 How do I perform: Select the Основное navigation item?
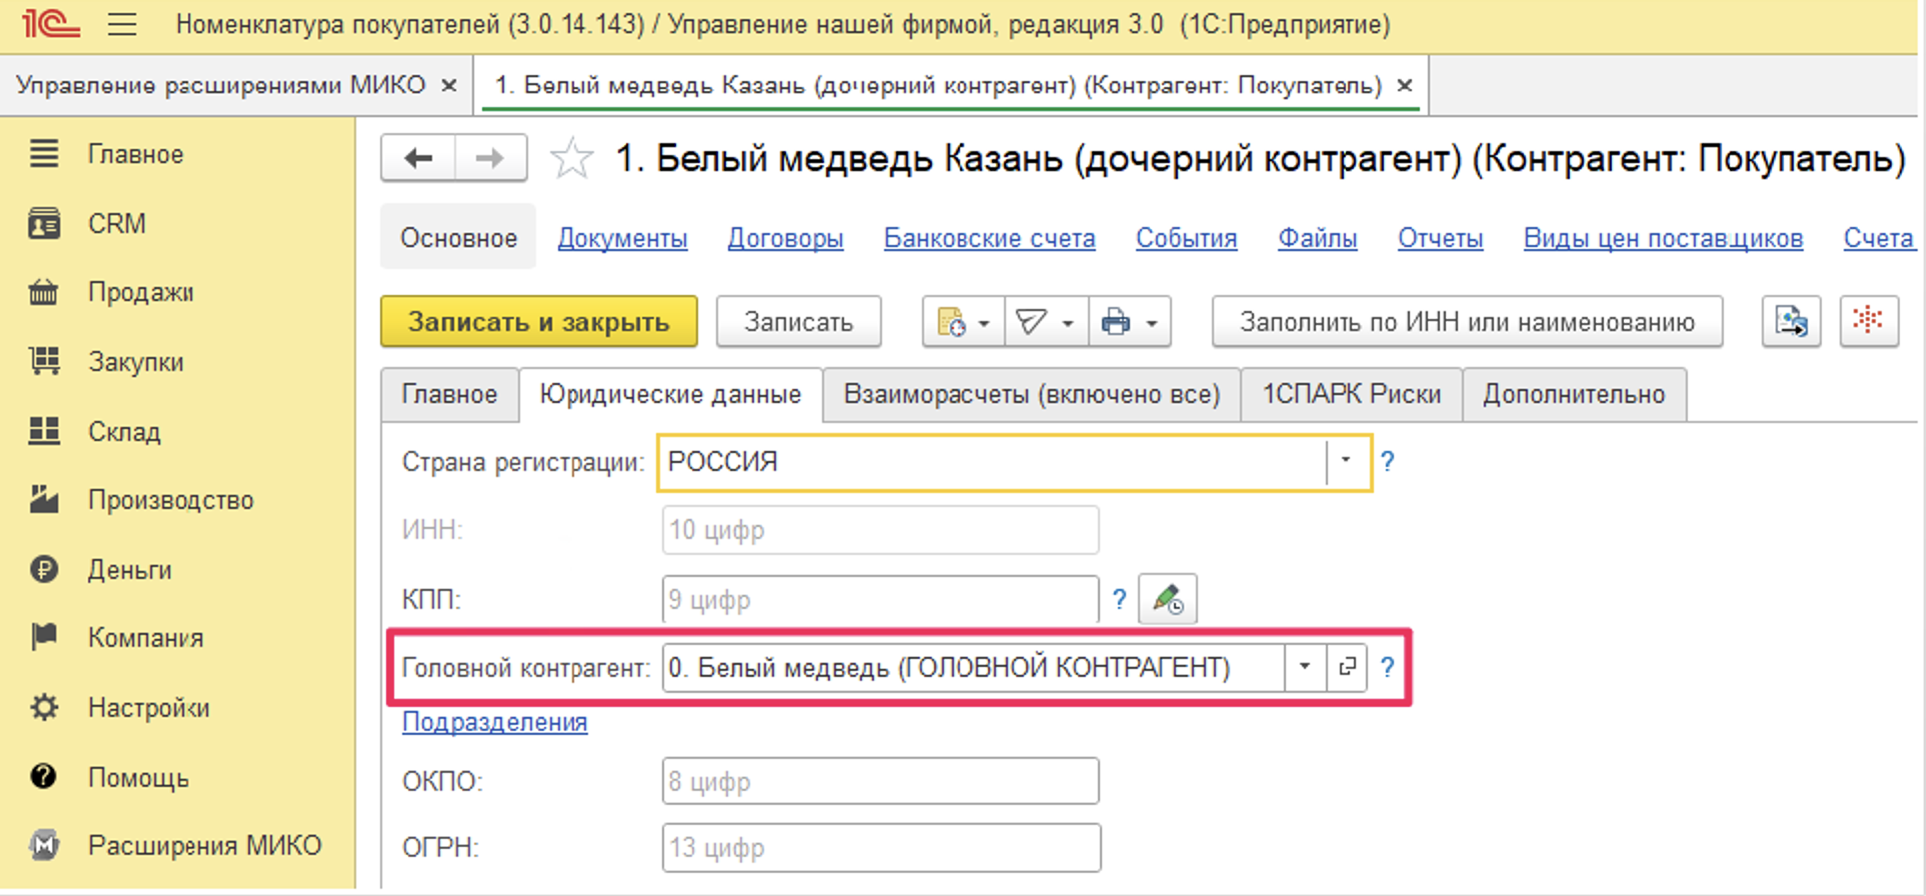(x=459, y=238)
